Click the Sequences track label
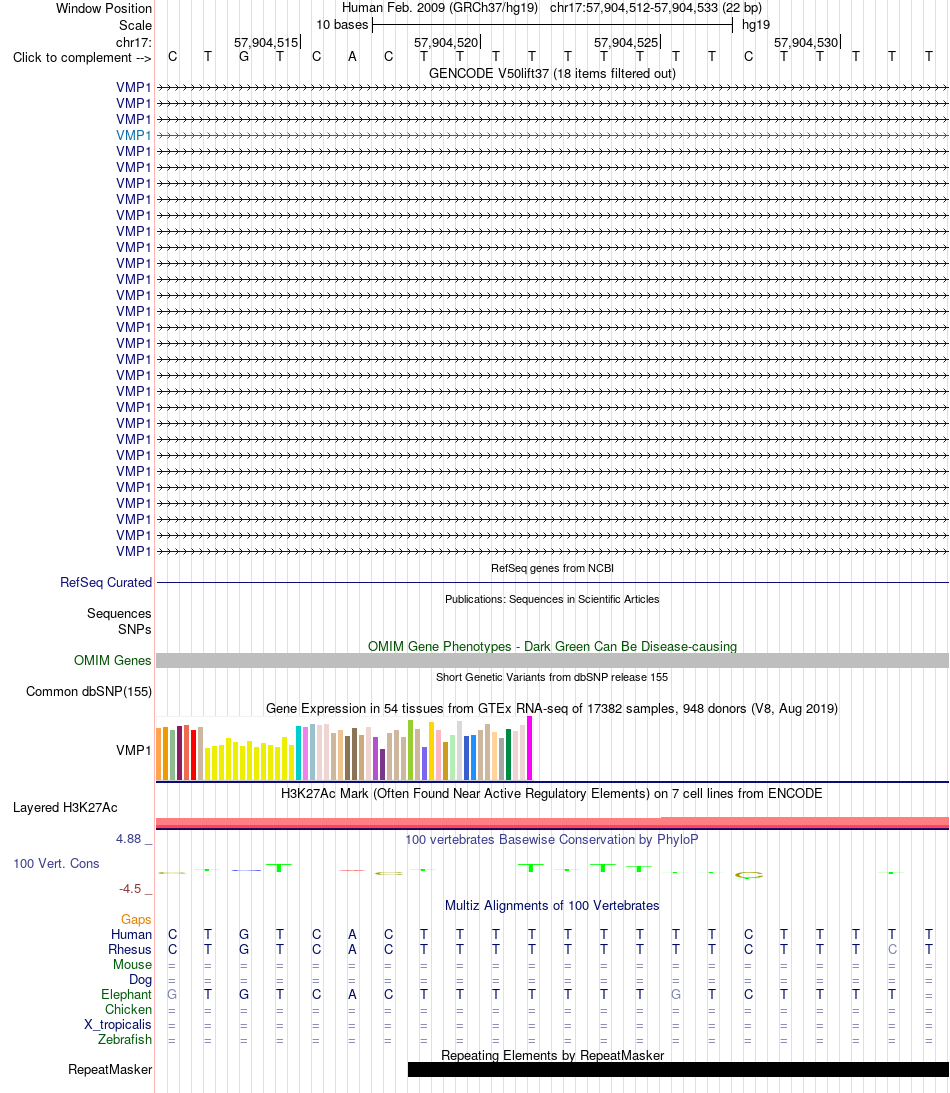The width and height of the screenshot is (950, 1093). pyautogui.click(x=119, y=613)
